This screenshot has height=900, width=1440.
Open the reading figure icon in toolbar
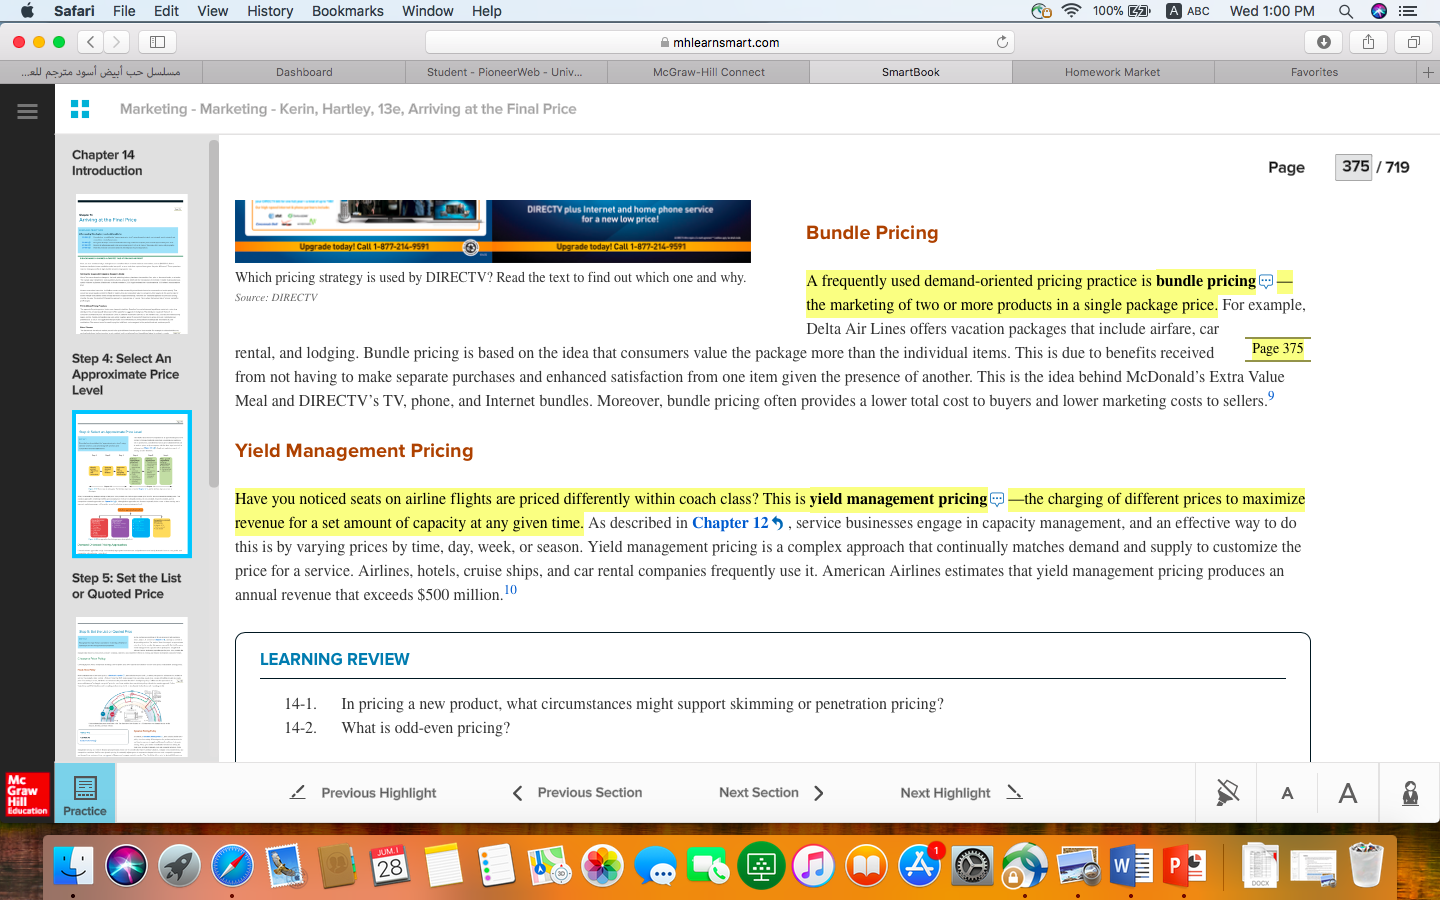click(x=1410, y=793)
